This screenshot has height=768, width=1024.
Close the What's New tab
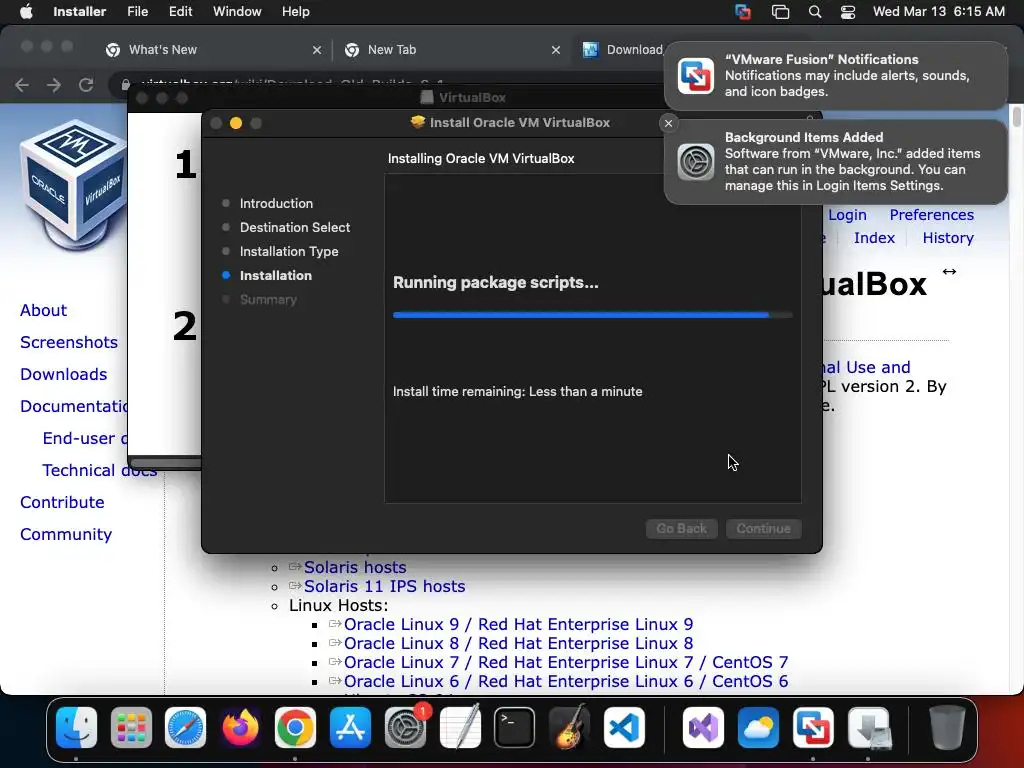[x=317, y=50]
